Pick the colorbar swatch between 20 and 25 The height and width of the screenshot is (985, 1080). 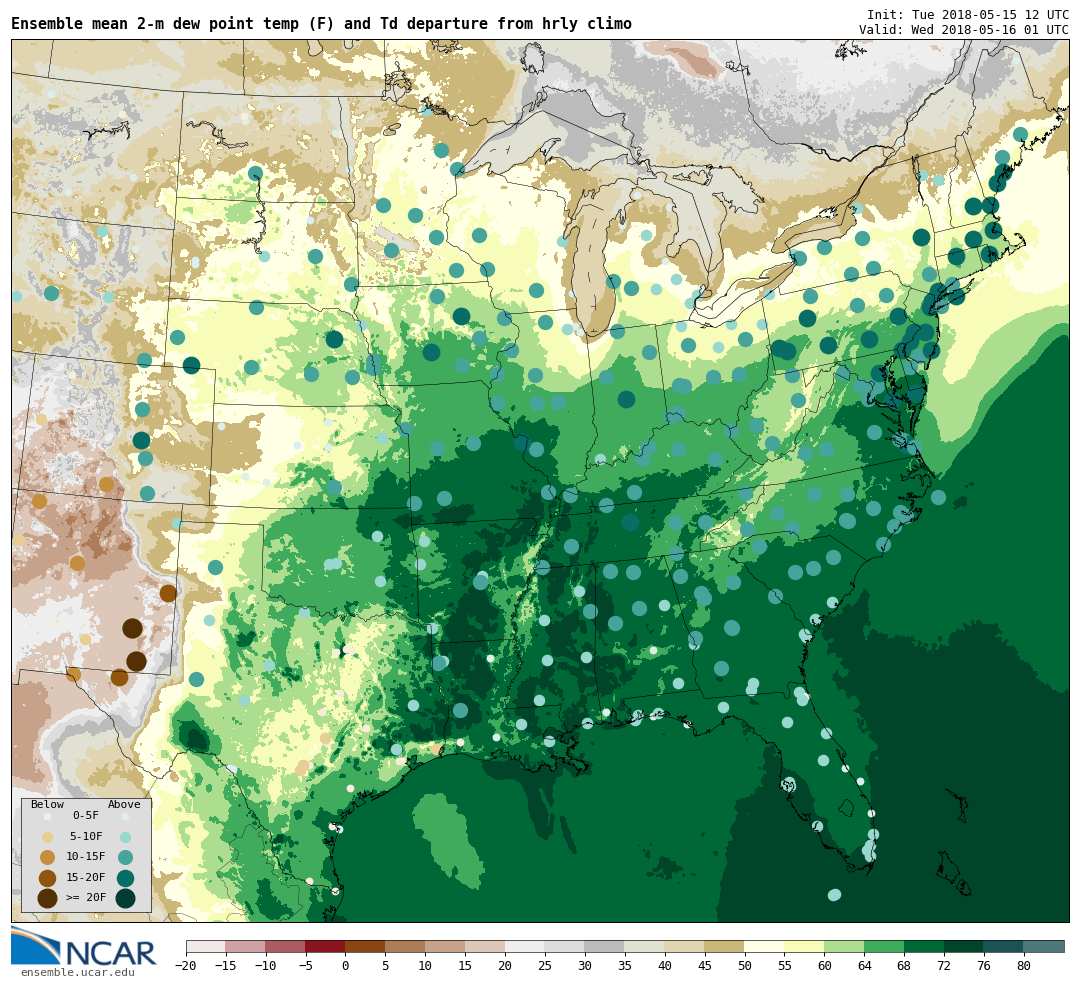click(526, 946)
